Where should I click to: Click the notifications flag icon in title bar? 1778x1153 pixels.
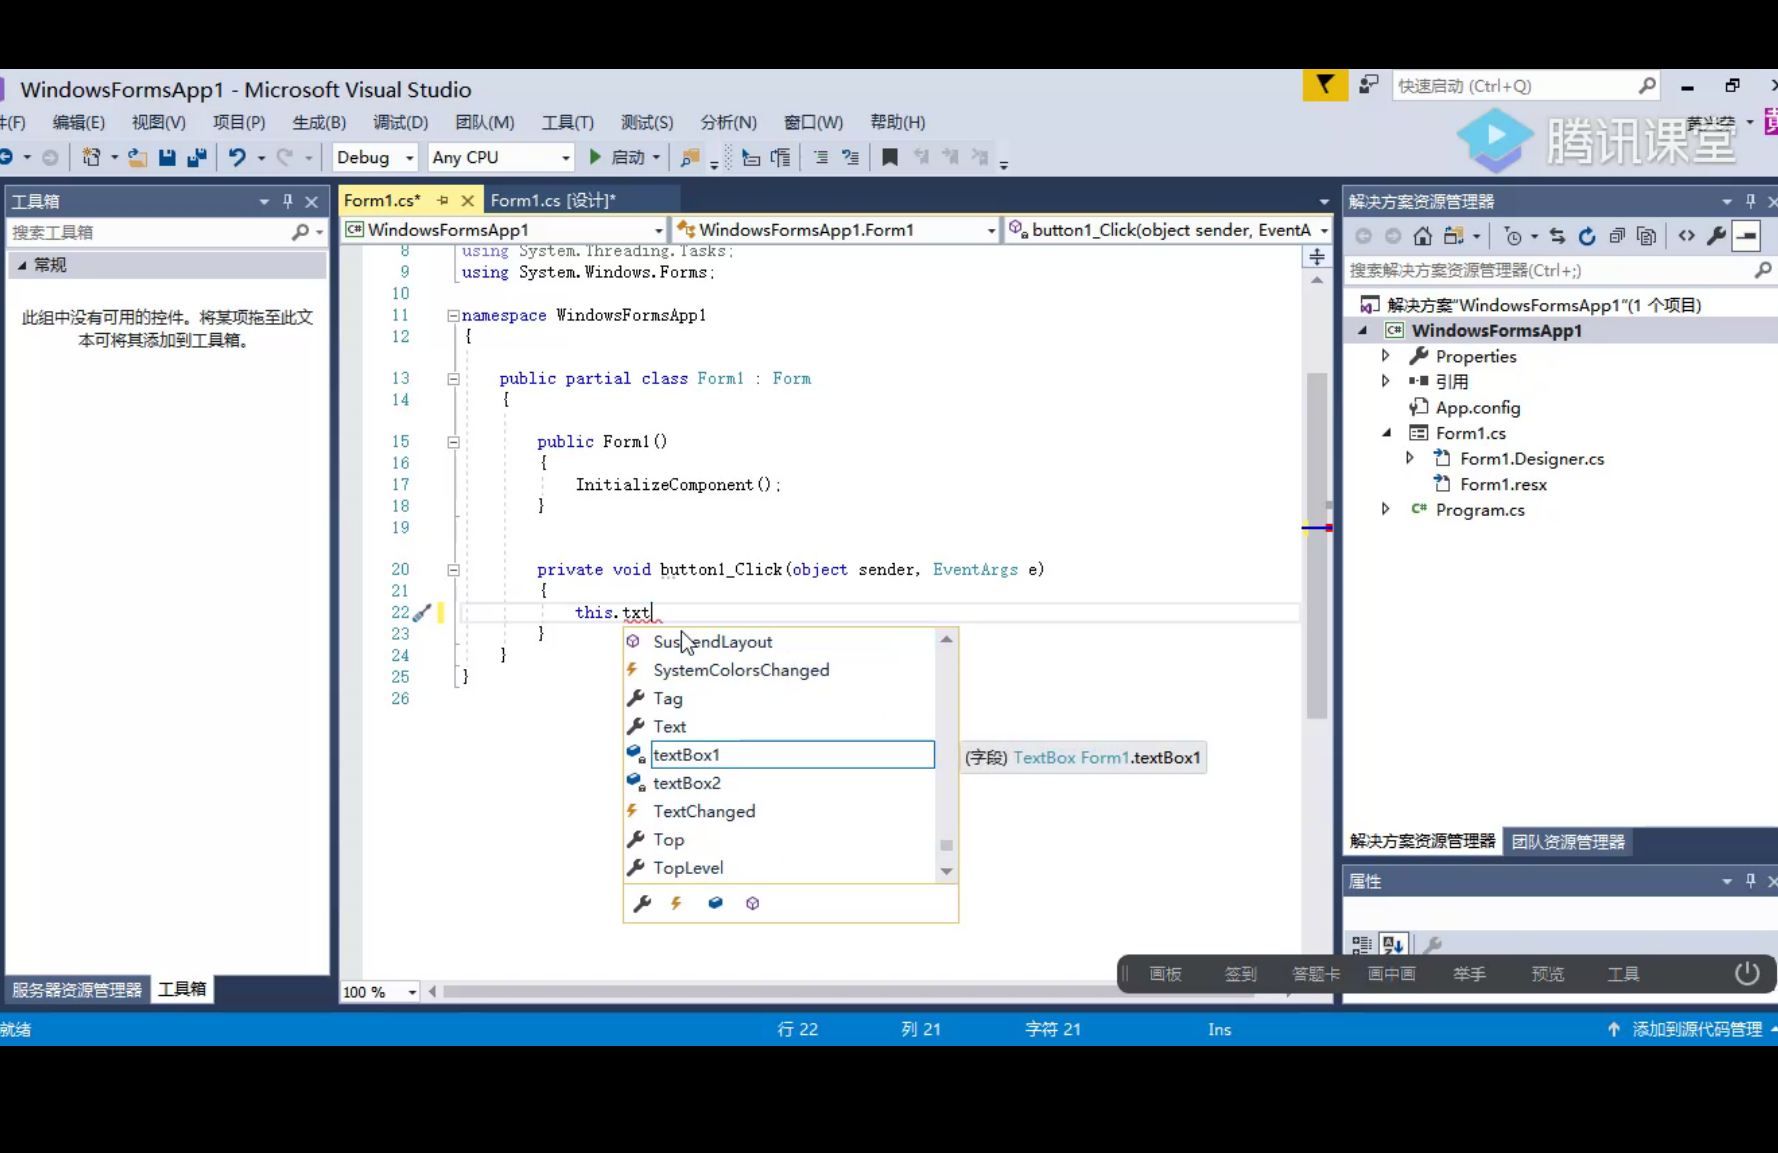pos(1325,86)
